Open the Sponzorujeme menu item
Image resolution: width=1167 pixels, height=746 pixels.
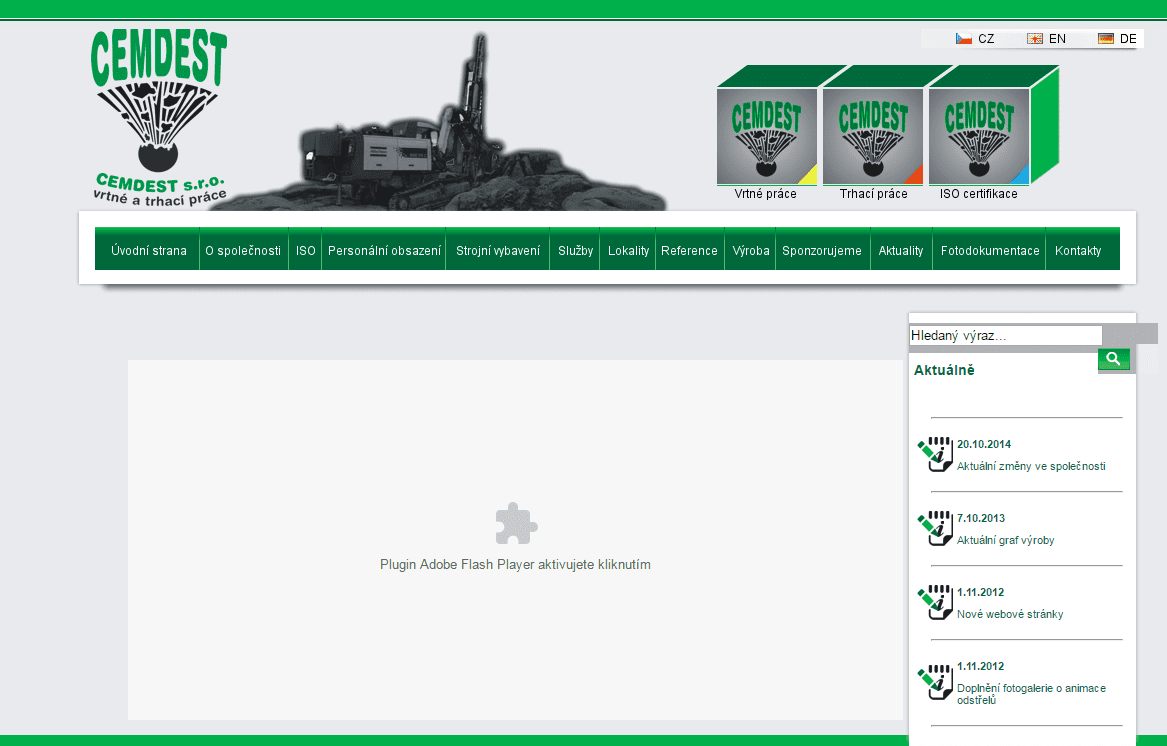[x=822, y=251]
